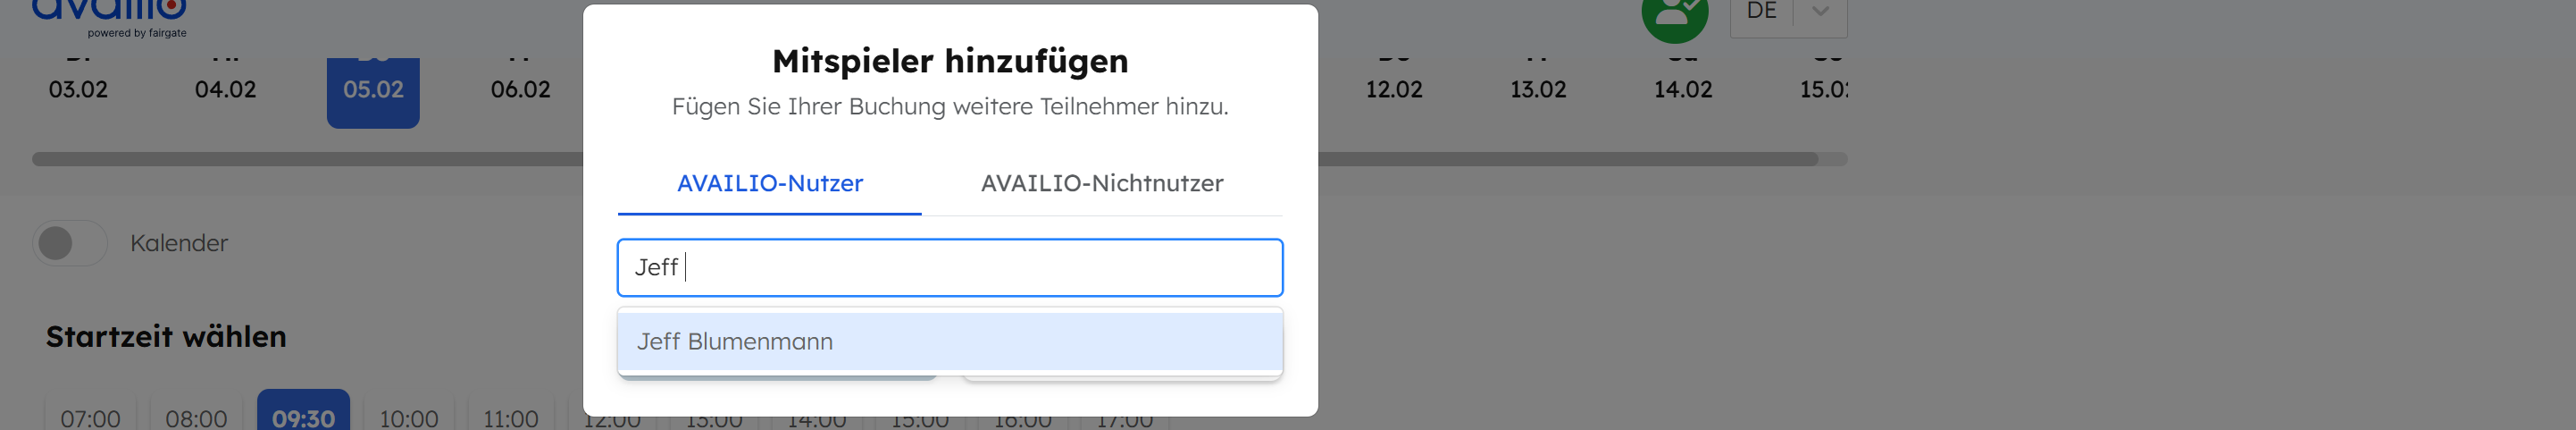Click the horizontal date scrollbar
Viewport: 2576px width, 430px height.
tap(300, 159)
